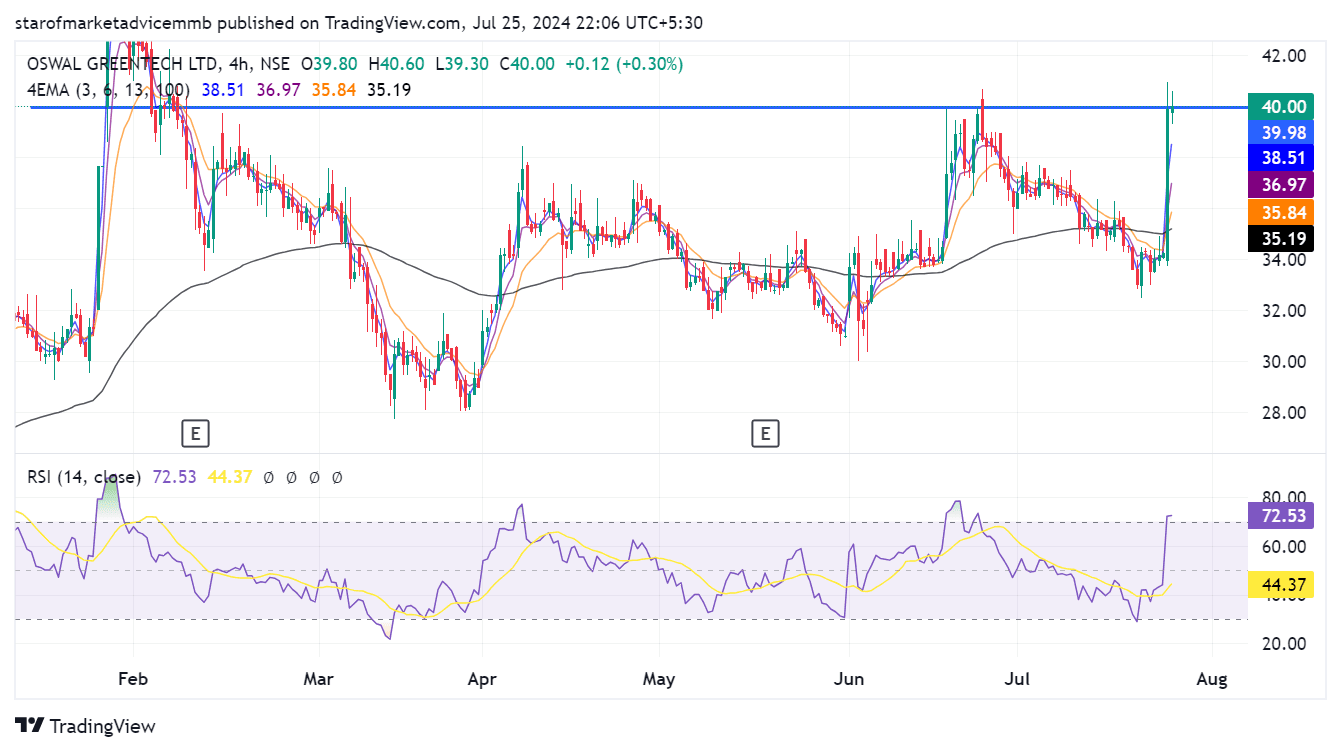Click the yellow 44.37 value in the RSI legend

pos(228,478)
